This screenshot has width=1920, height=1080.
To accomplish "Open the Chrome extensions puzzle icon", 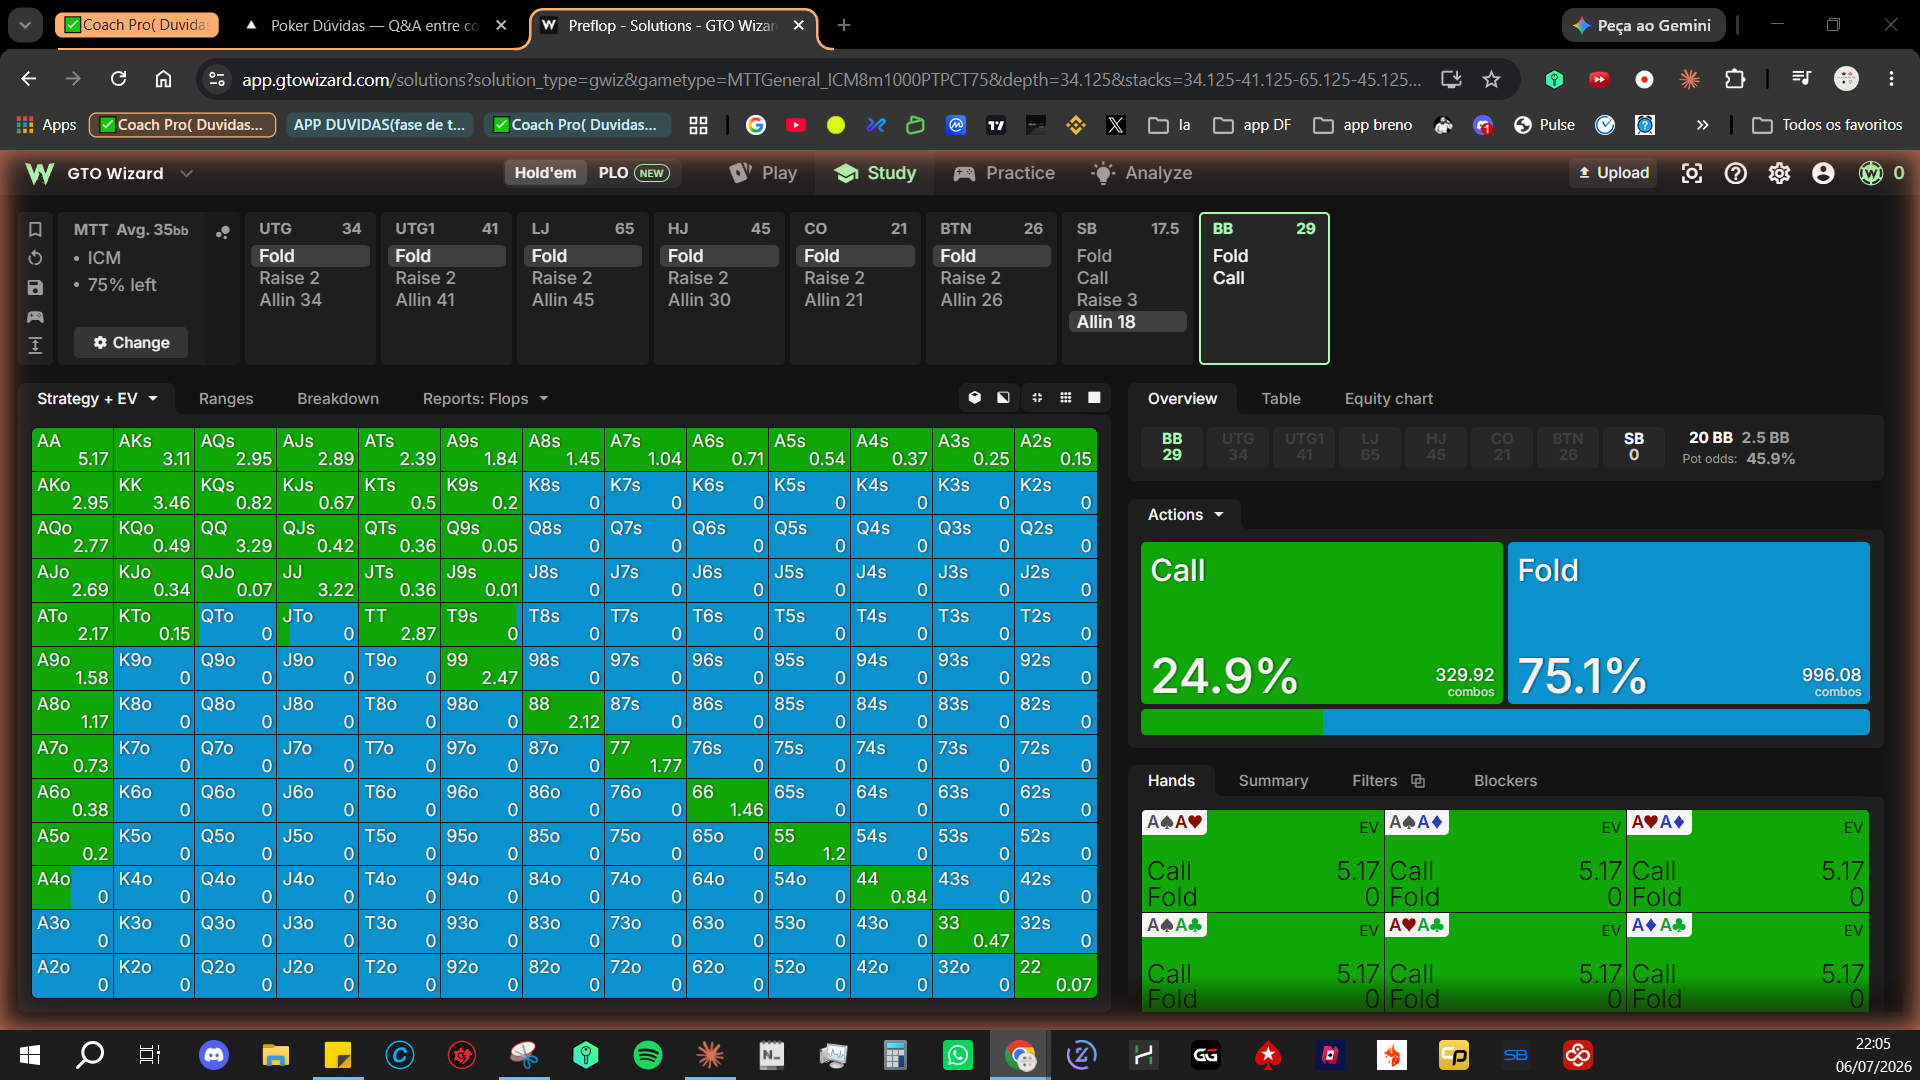I will coord(1735,79).
